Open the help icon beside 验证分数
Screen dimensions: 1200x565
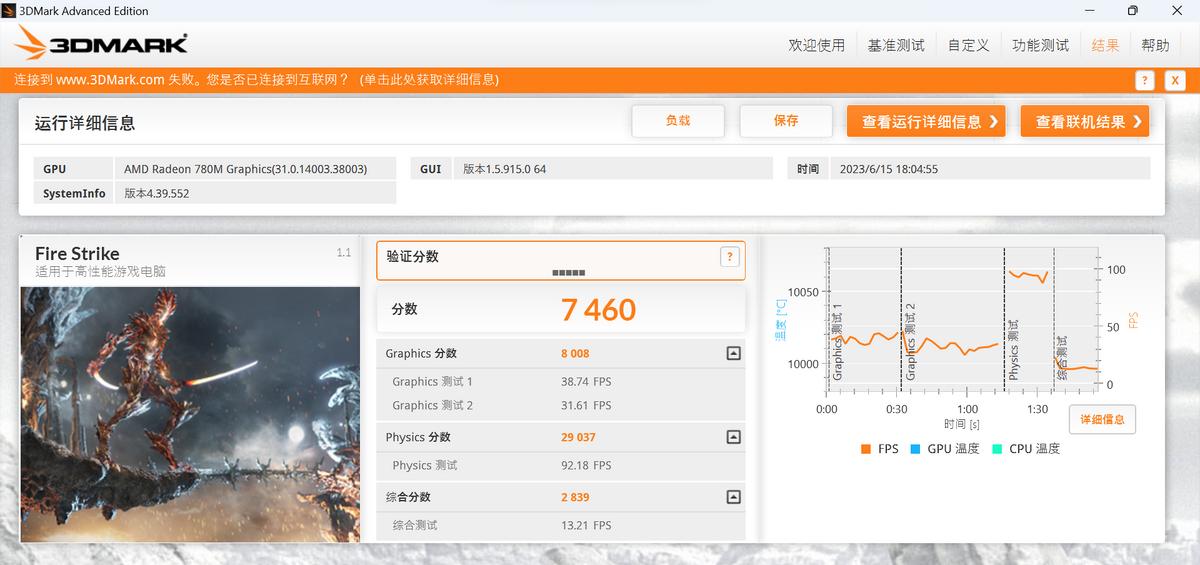coord(730,257)
